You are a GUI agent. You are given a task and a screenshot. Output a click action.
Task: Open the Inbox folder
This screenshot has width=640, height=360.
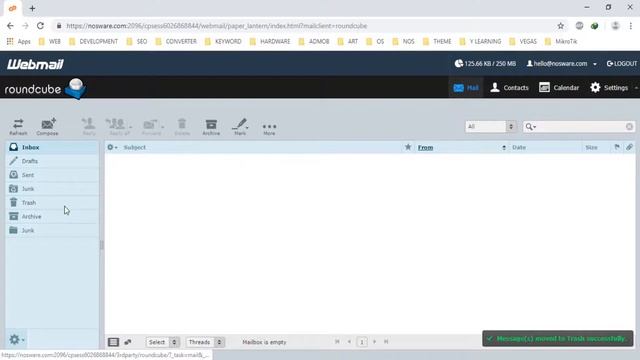point(52,147)
